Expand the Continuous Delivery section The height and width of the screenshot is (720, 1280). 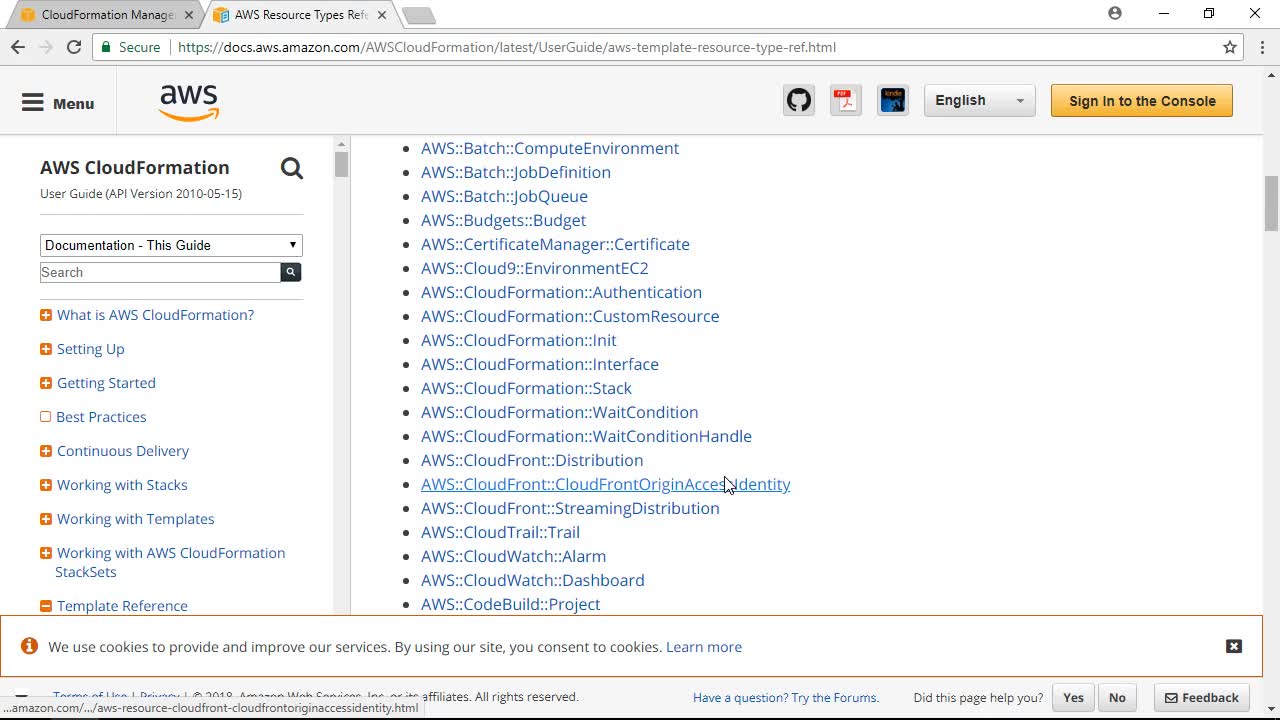pos(45,451)
